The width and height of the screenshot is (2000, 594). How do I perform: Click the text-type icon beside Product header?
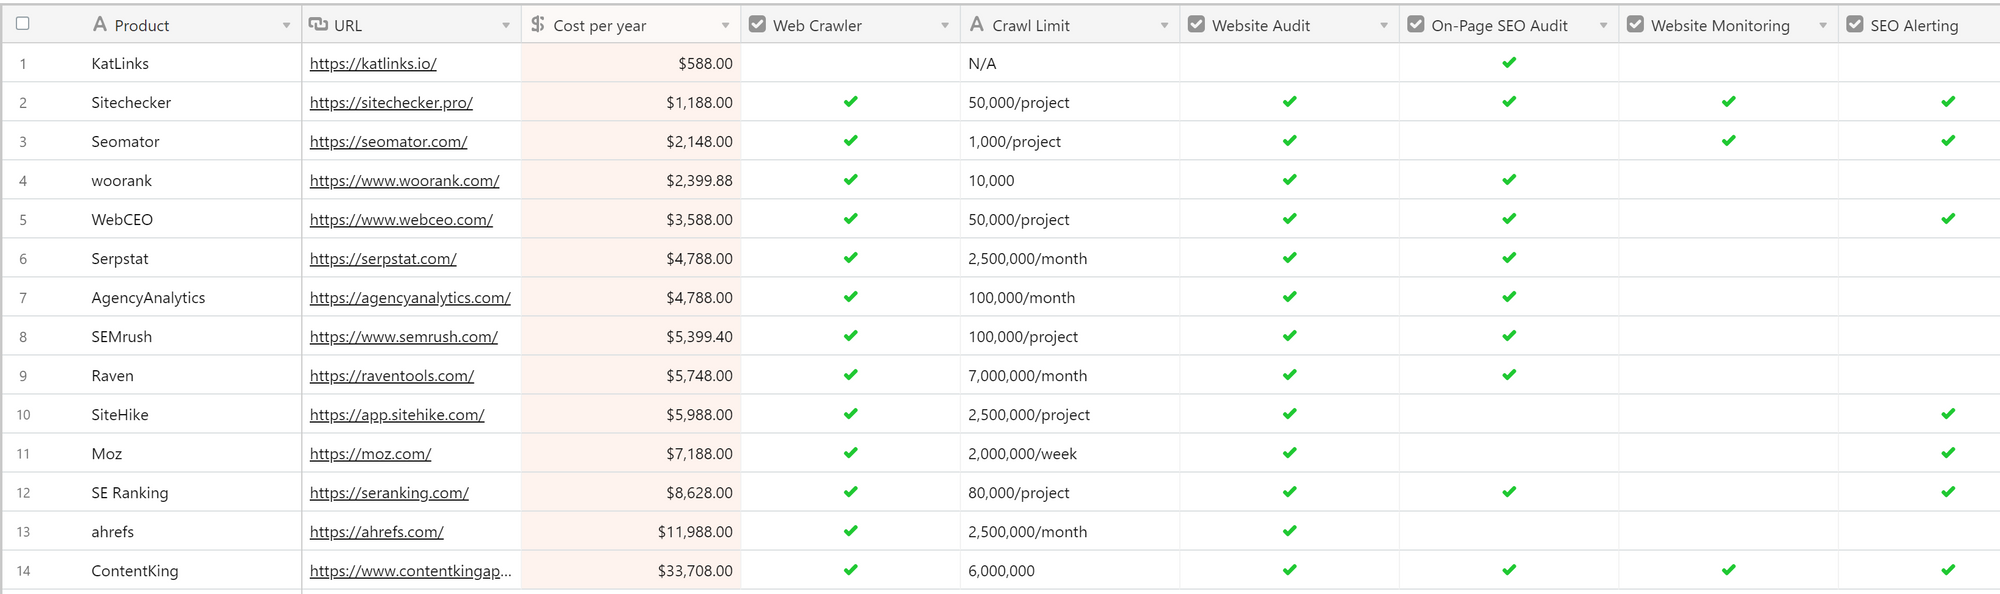[100, 24]
